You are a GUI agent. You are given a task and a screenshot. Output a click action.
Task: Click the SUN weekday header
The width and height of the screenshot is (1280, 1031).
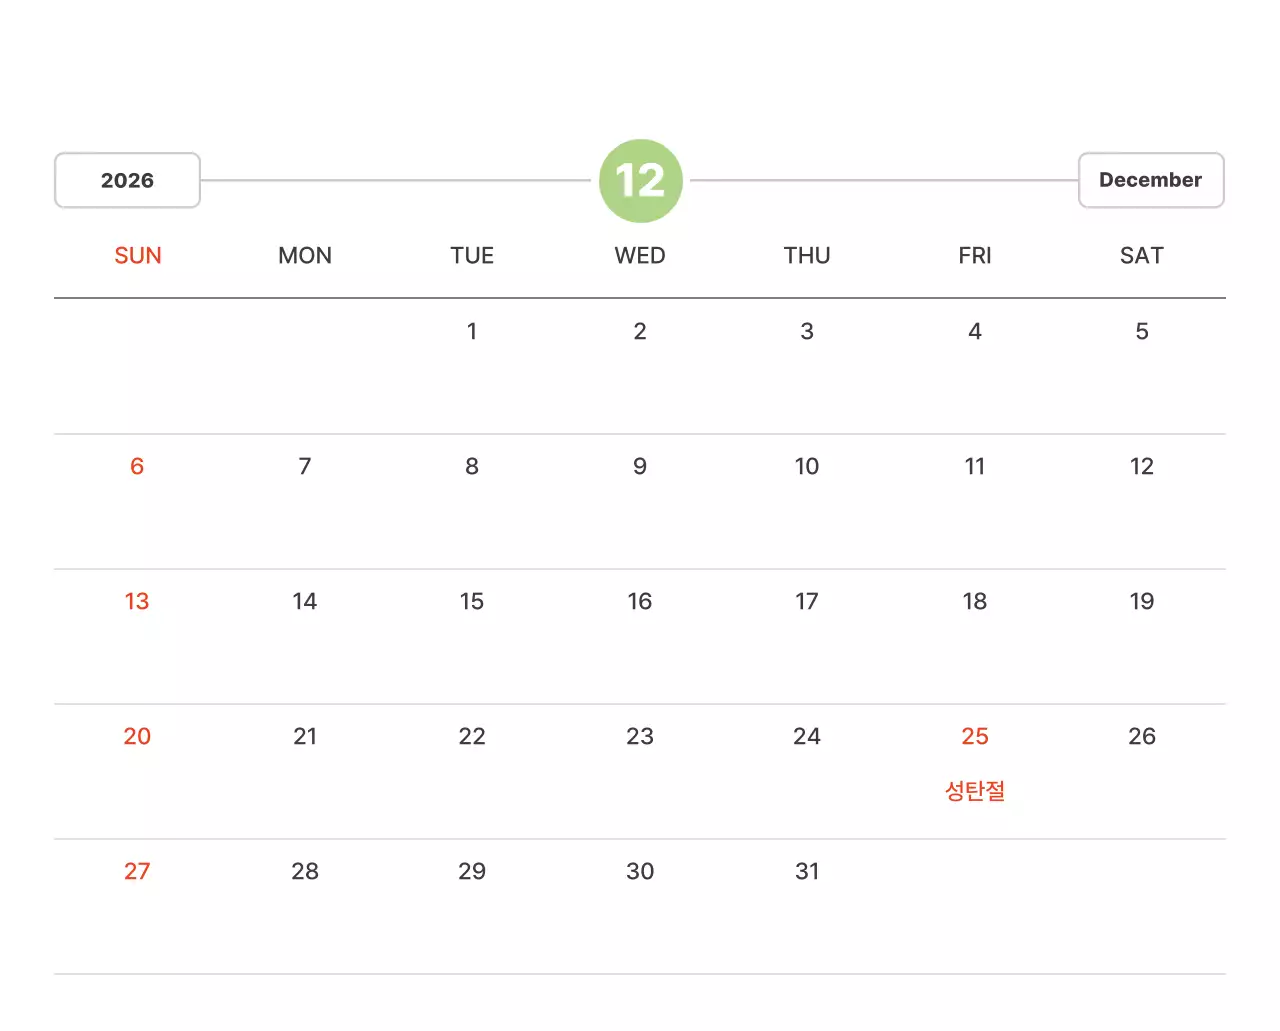click(138, 256)
